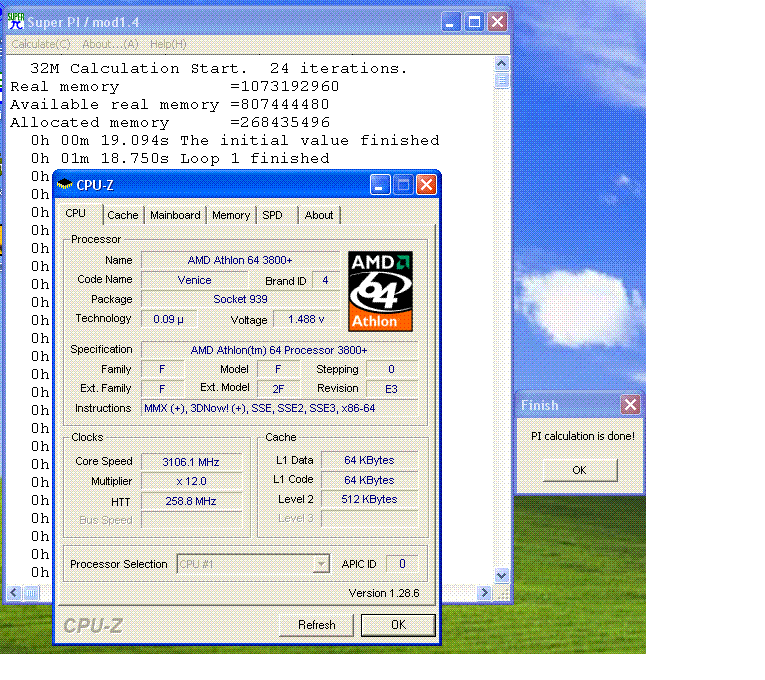This screenshot has height=680, width=765.
Task: Open the About...(A) menu in Super PI
Action: pyautogui.click(x=110, y=44)
